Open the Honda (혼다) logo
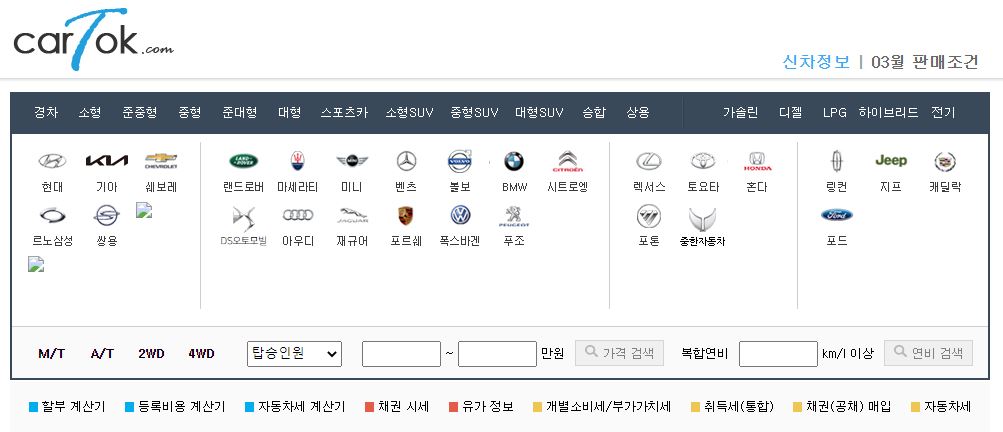Screen dimensions: 1003x432 [757, 161]
